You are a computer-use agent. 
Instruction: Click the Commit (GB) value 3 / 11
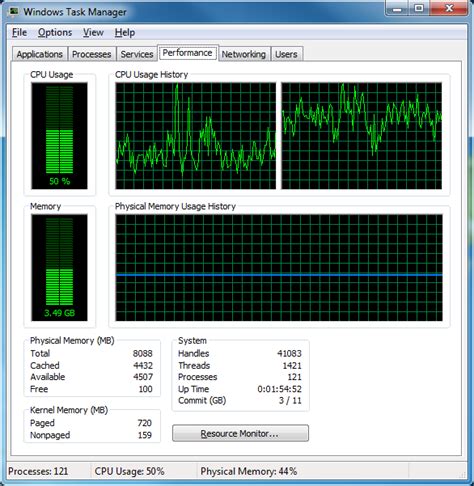pos(290,400)
